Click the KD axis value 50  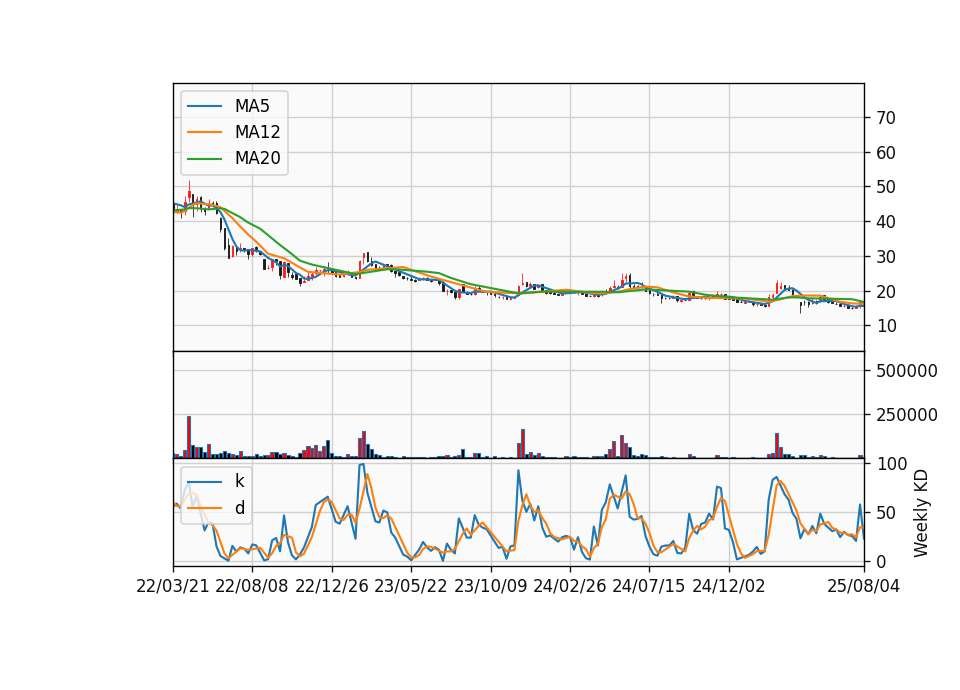tap(886, 512)
